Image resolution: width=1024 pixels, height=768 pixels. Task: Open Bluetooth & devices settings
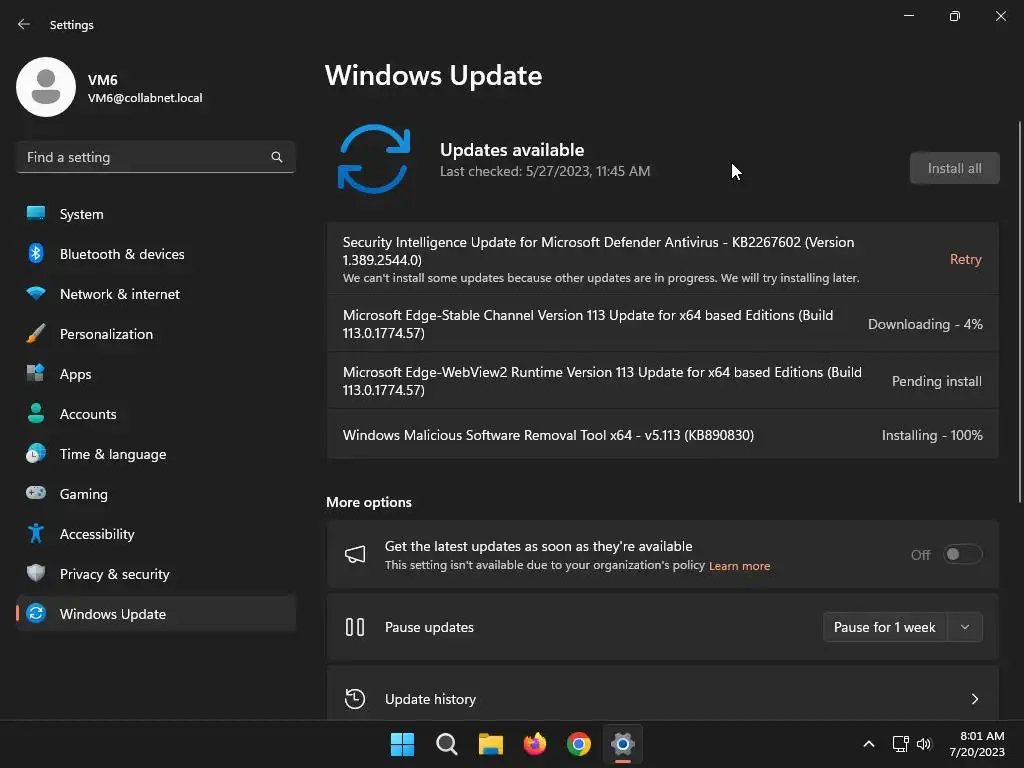(x=155, y=253)
